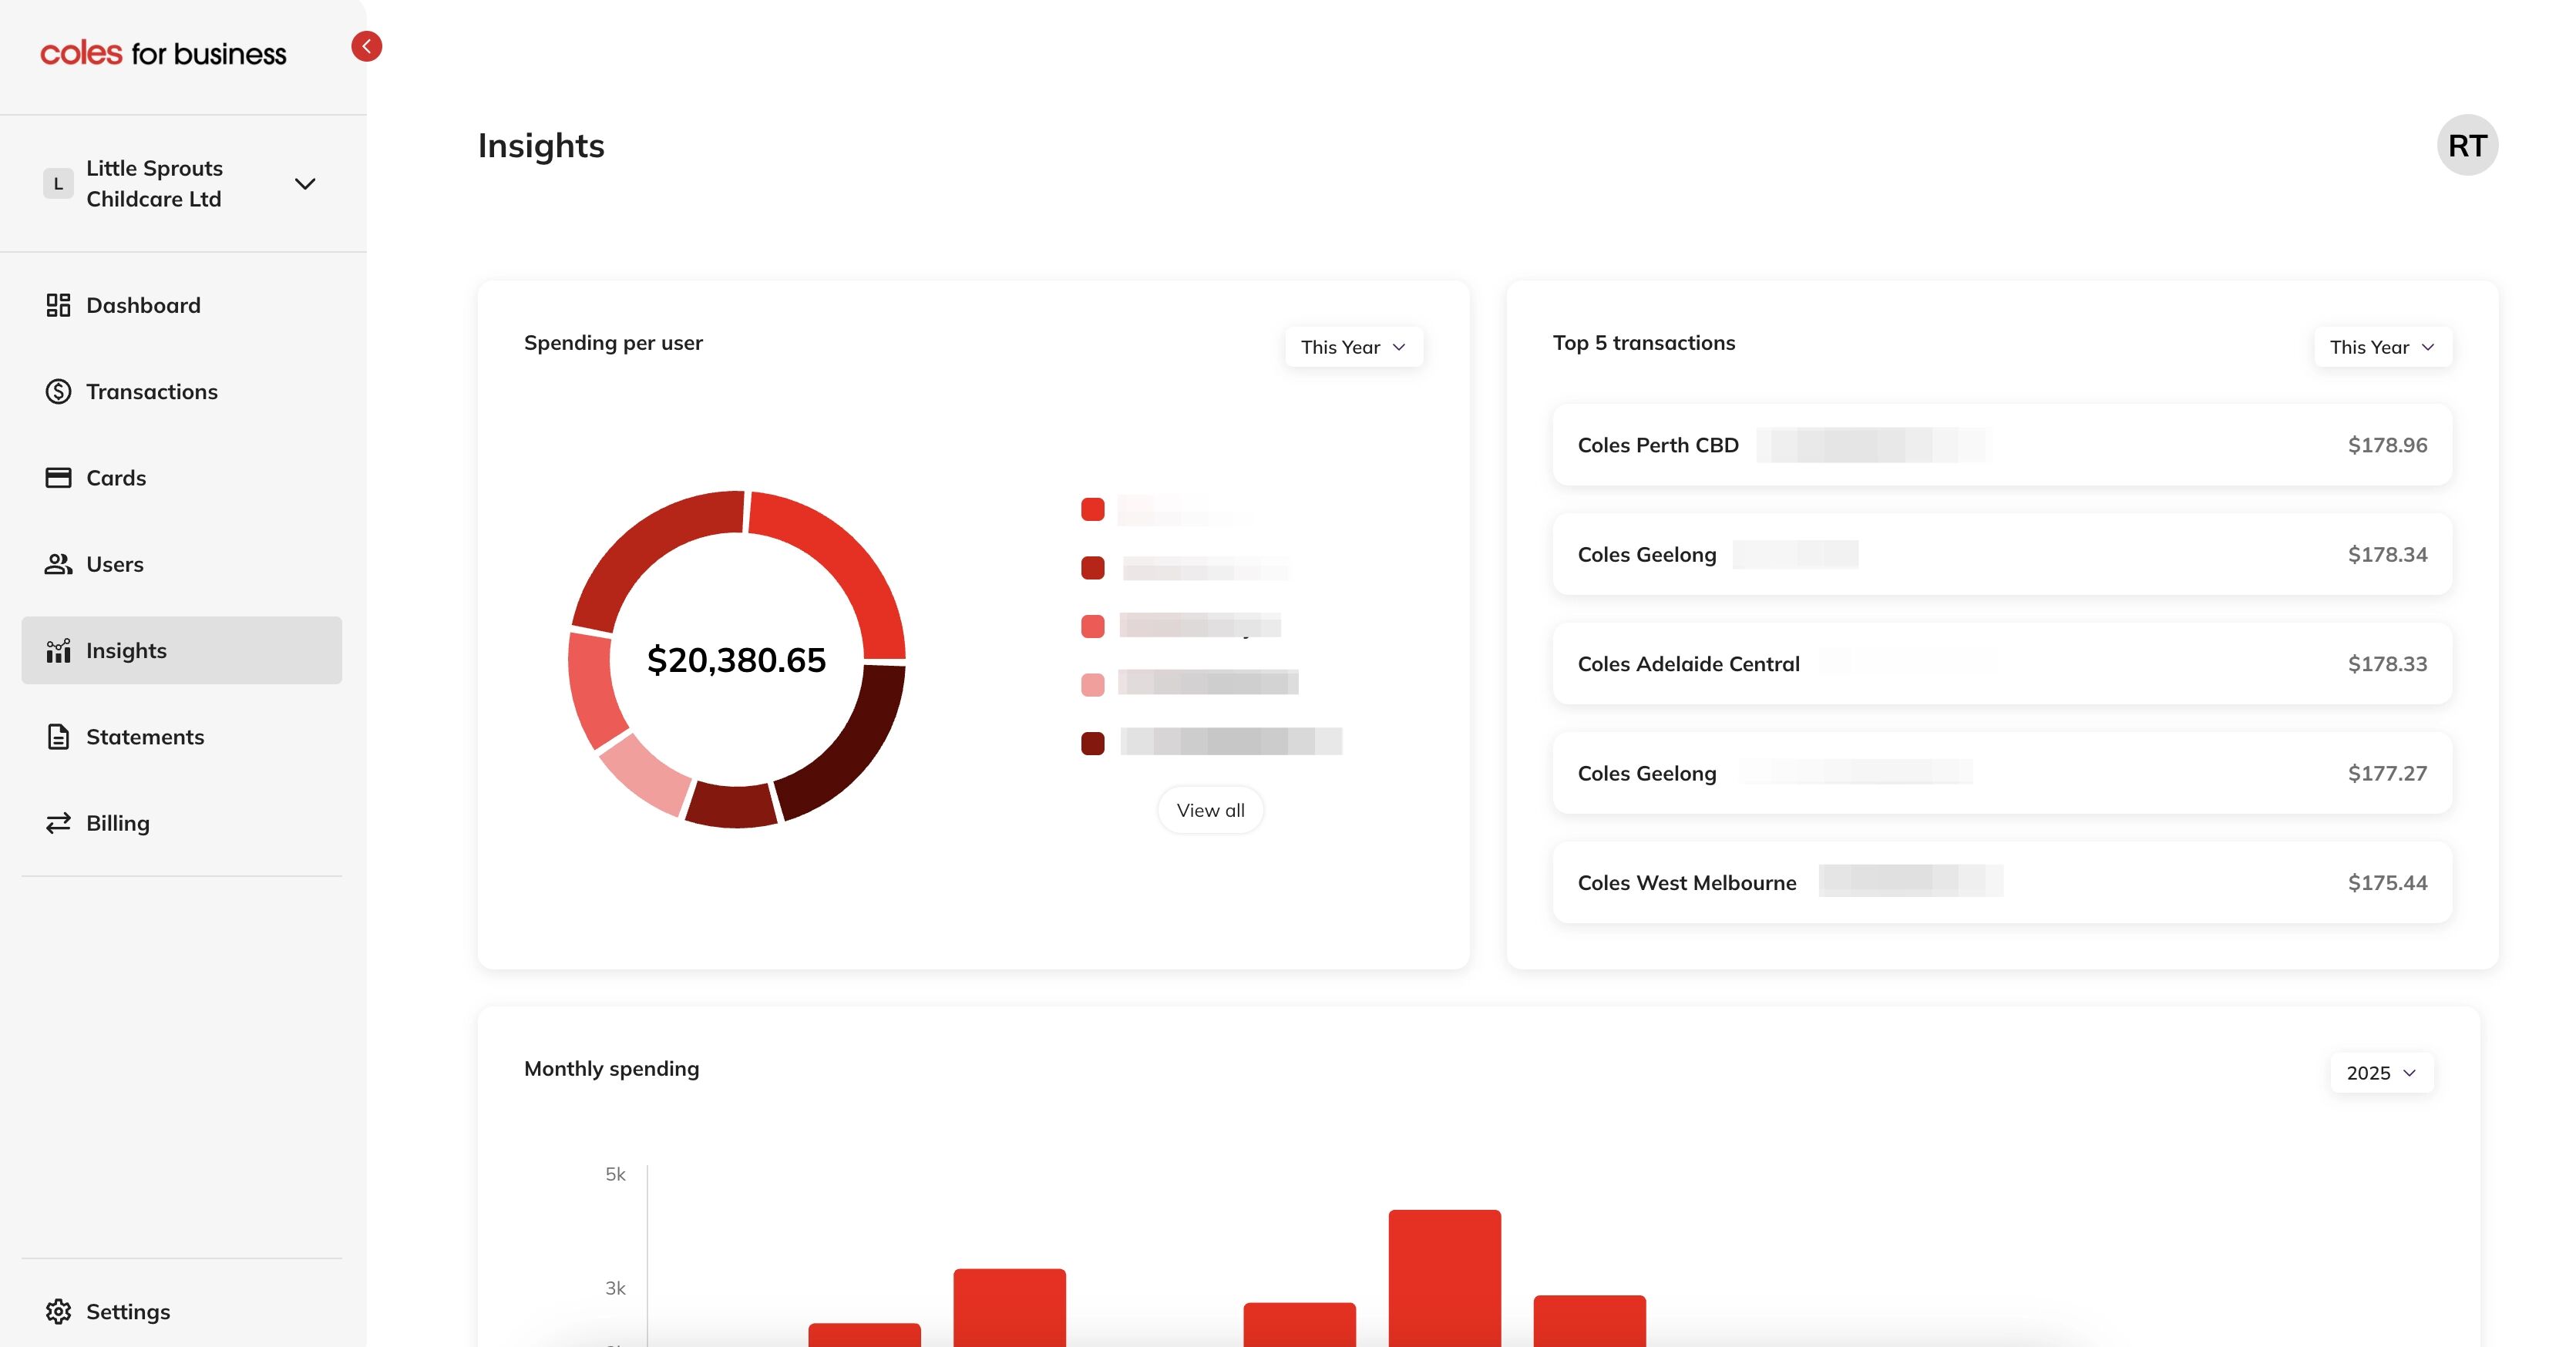Image resolution: width=2576 pixels, height=1347 pixels.
Task: Open the Settings page
Action: pos(182,1311)
